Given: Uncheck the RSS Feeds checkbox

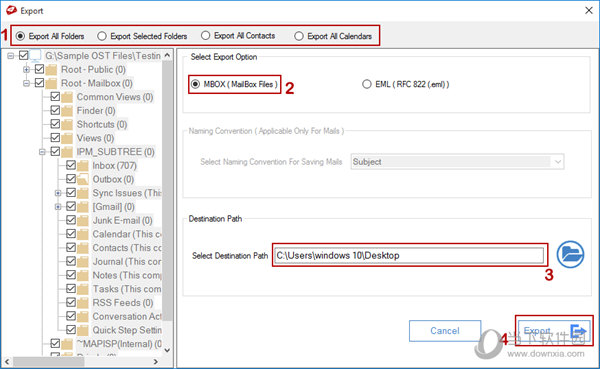Looking at the screenshot, I should tap(71, 302).
